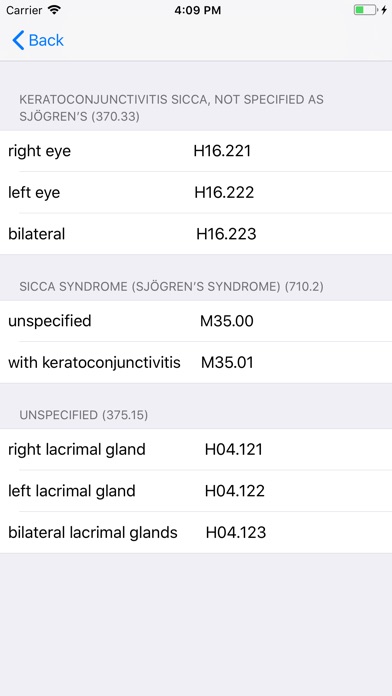Select the left eye row

pos(196,193)
